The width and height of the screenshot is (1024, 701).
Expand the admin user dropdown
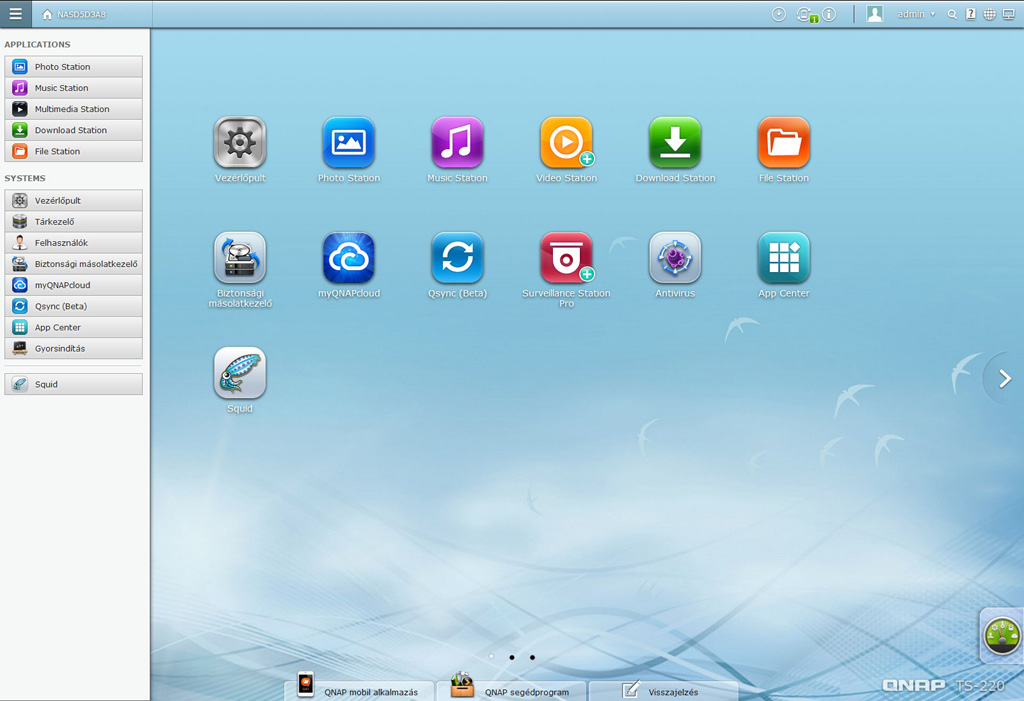point(916,14)
